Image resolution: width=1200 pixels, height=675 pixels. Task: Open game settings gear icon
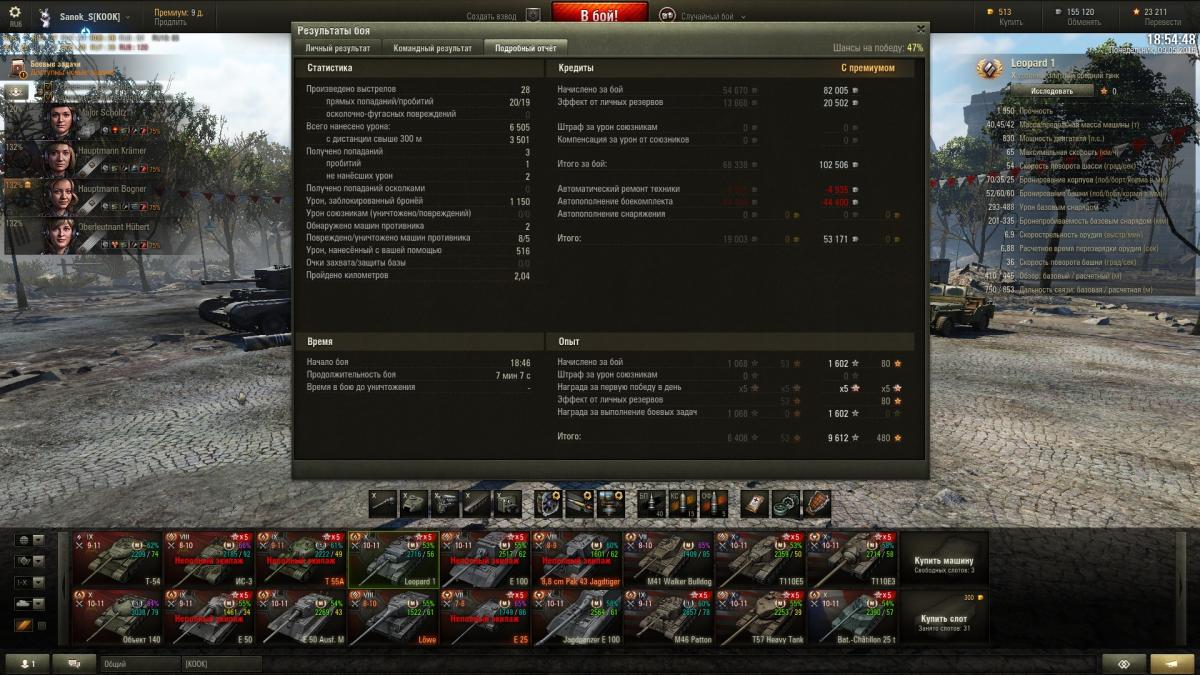15,13
